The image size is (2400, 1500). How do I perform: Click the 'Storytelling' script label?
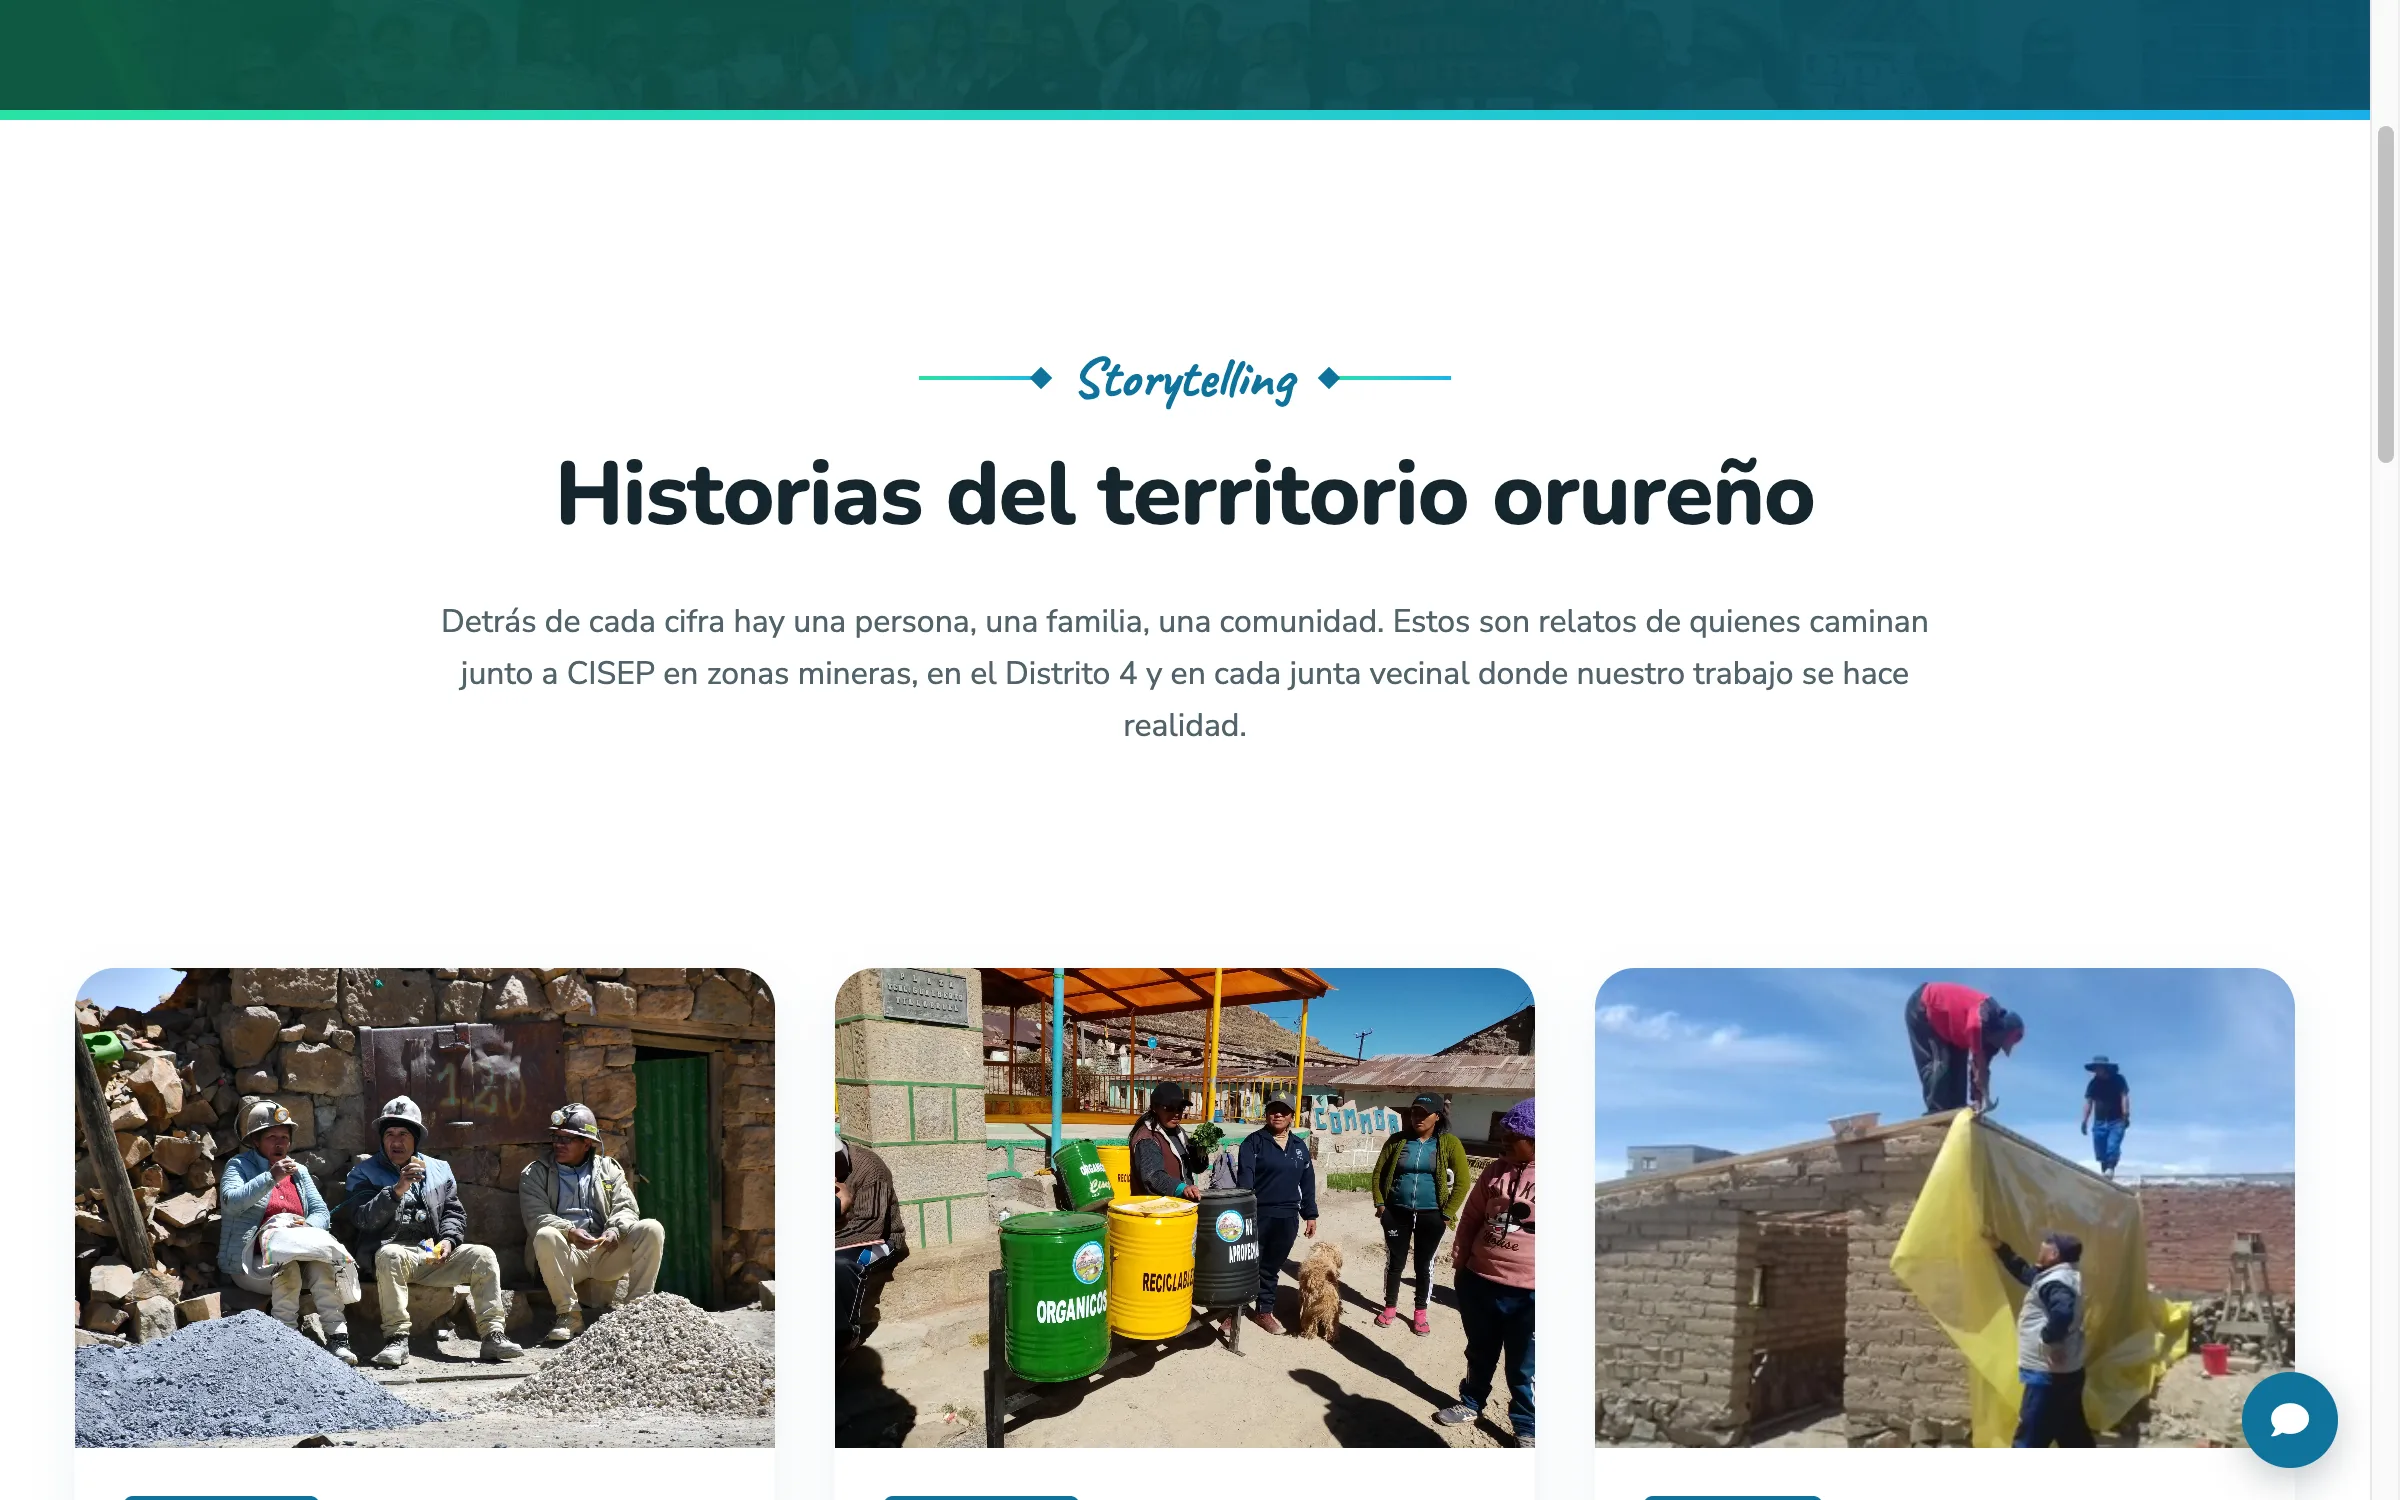pos(1187,380)
